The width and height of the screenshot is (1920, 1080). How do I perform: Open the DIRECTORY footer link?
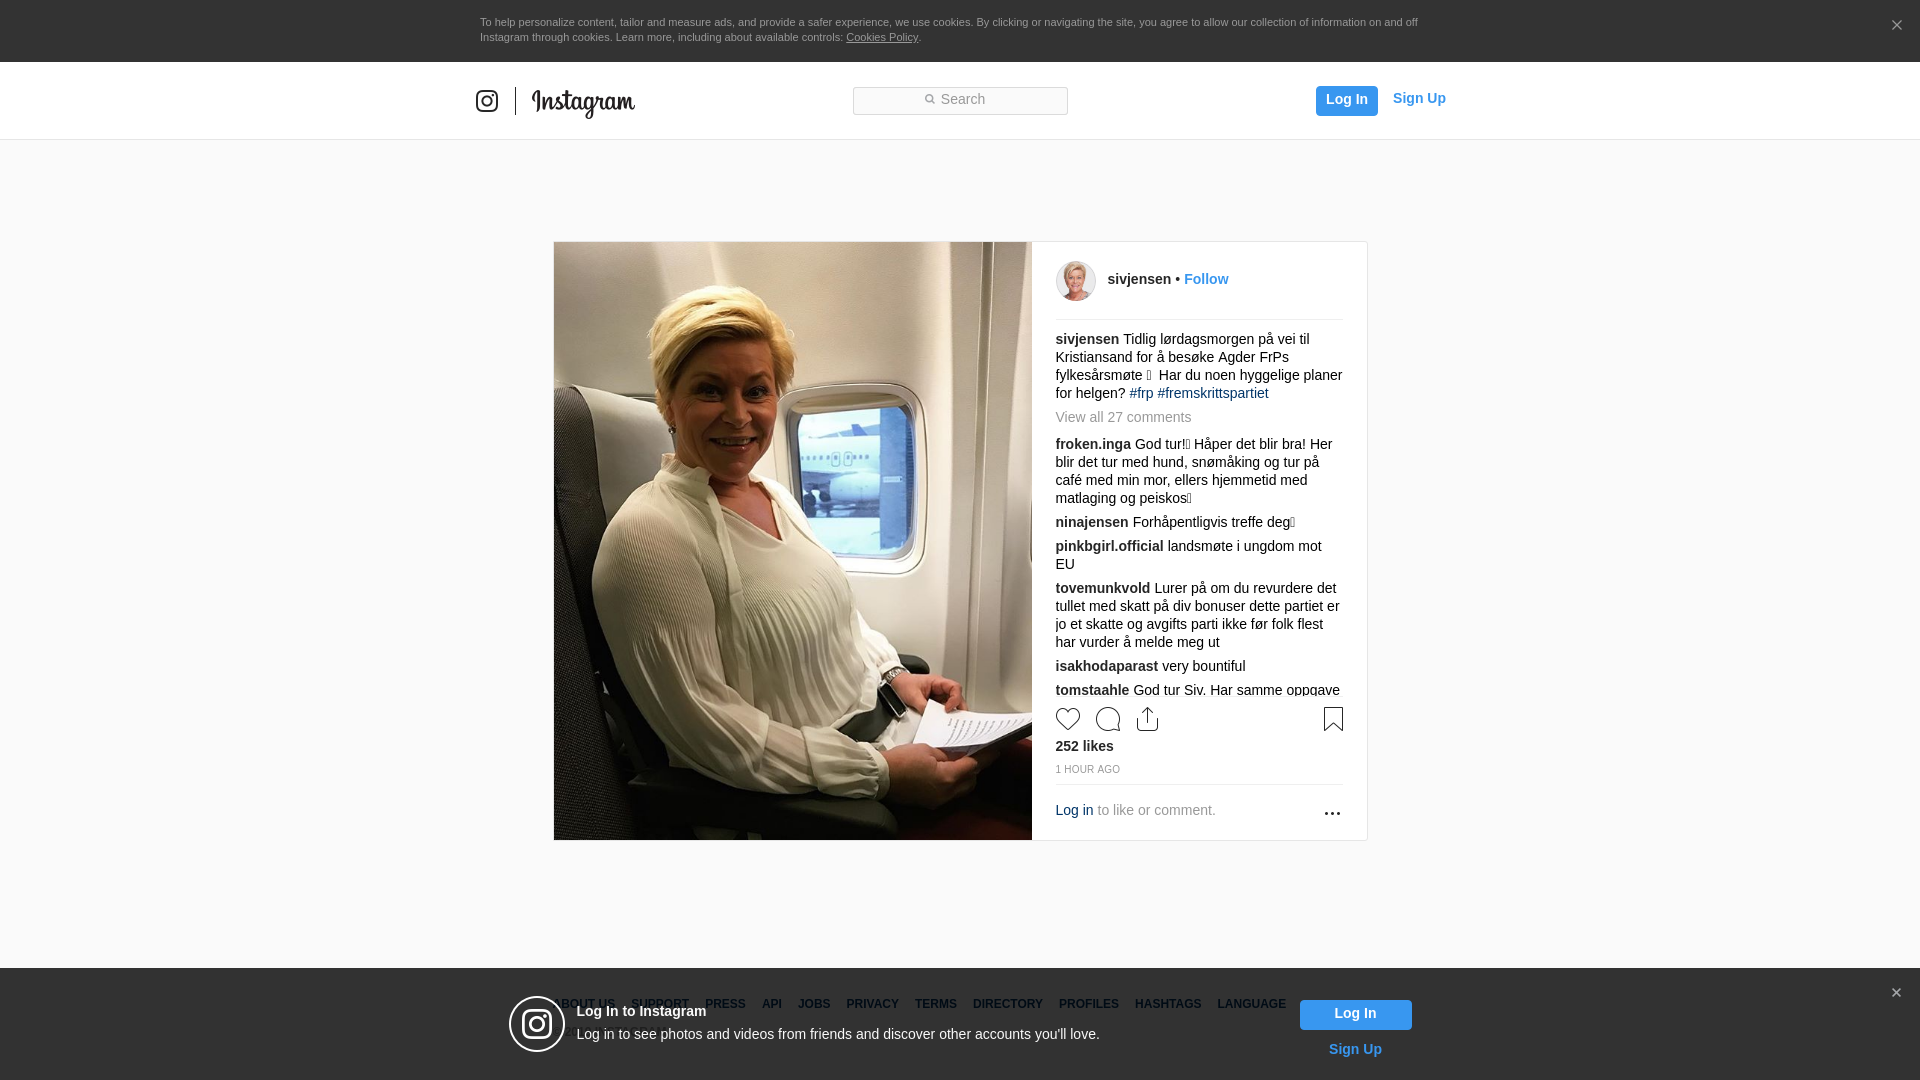tap(1008, 1004)
